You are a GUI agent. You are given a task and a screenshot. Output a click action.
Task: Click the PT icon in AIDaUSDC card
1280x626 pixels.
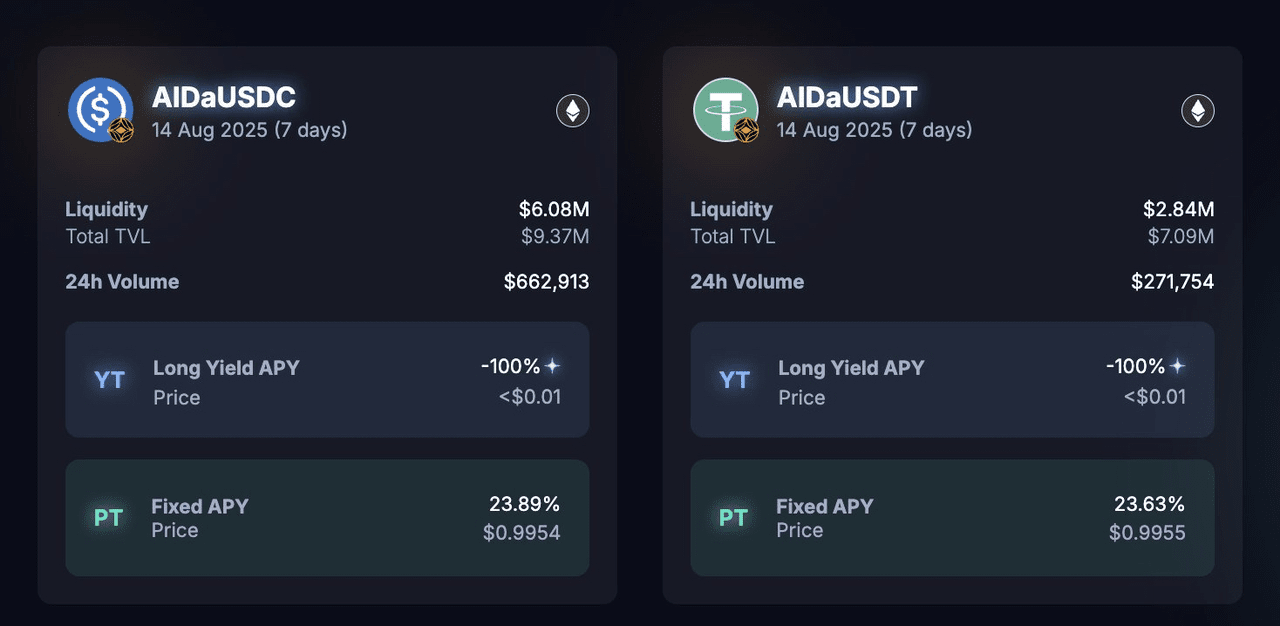click(x=108, y=518)
